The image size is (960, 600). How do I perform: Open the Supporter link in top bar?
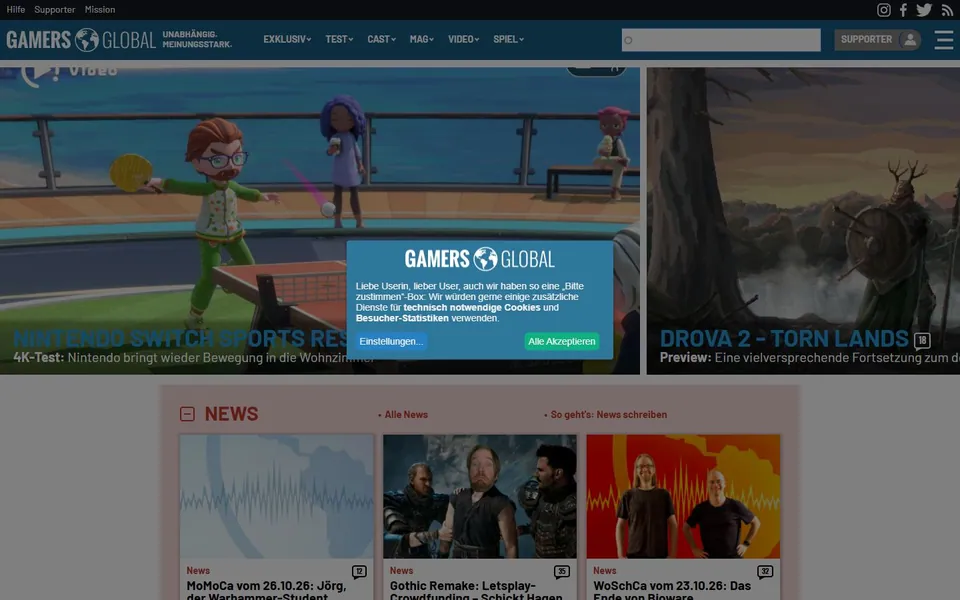tap(54, 9)
